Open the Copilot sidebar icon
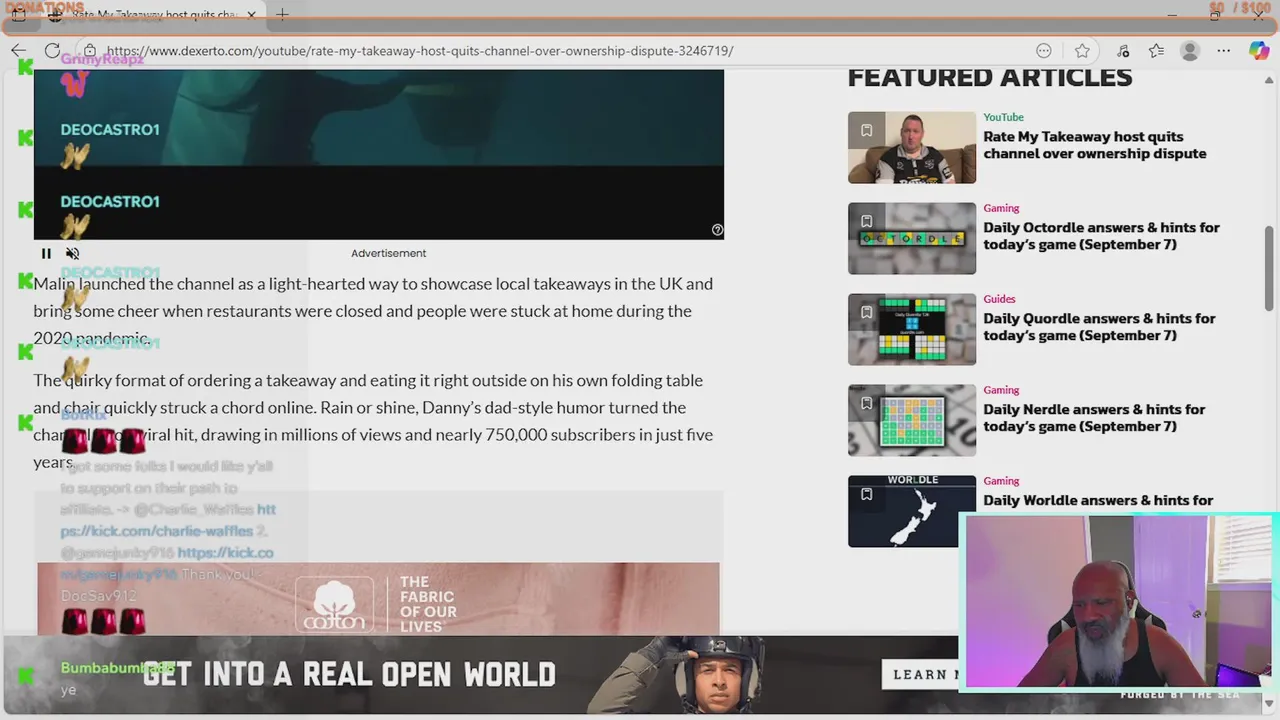Image resolution: width=1280 pixels, height=720 pixels. (x=1259, y=50)
